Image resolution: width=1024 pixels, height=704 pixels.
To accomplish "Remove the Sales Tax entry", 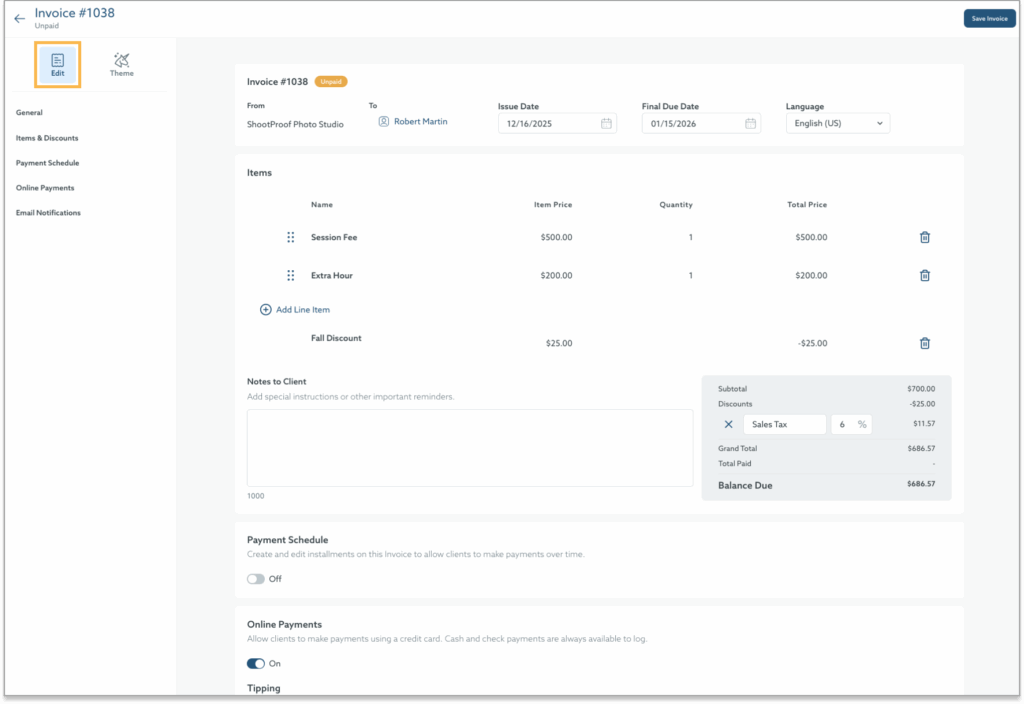I will pos(729,424).
